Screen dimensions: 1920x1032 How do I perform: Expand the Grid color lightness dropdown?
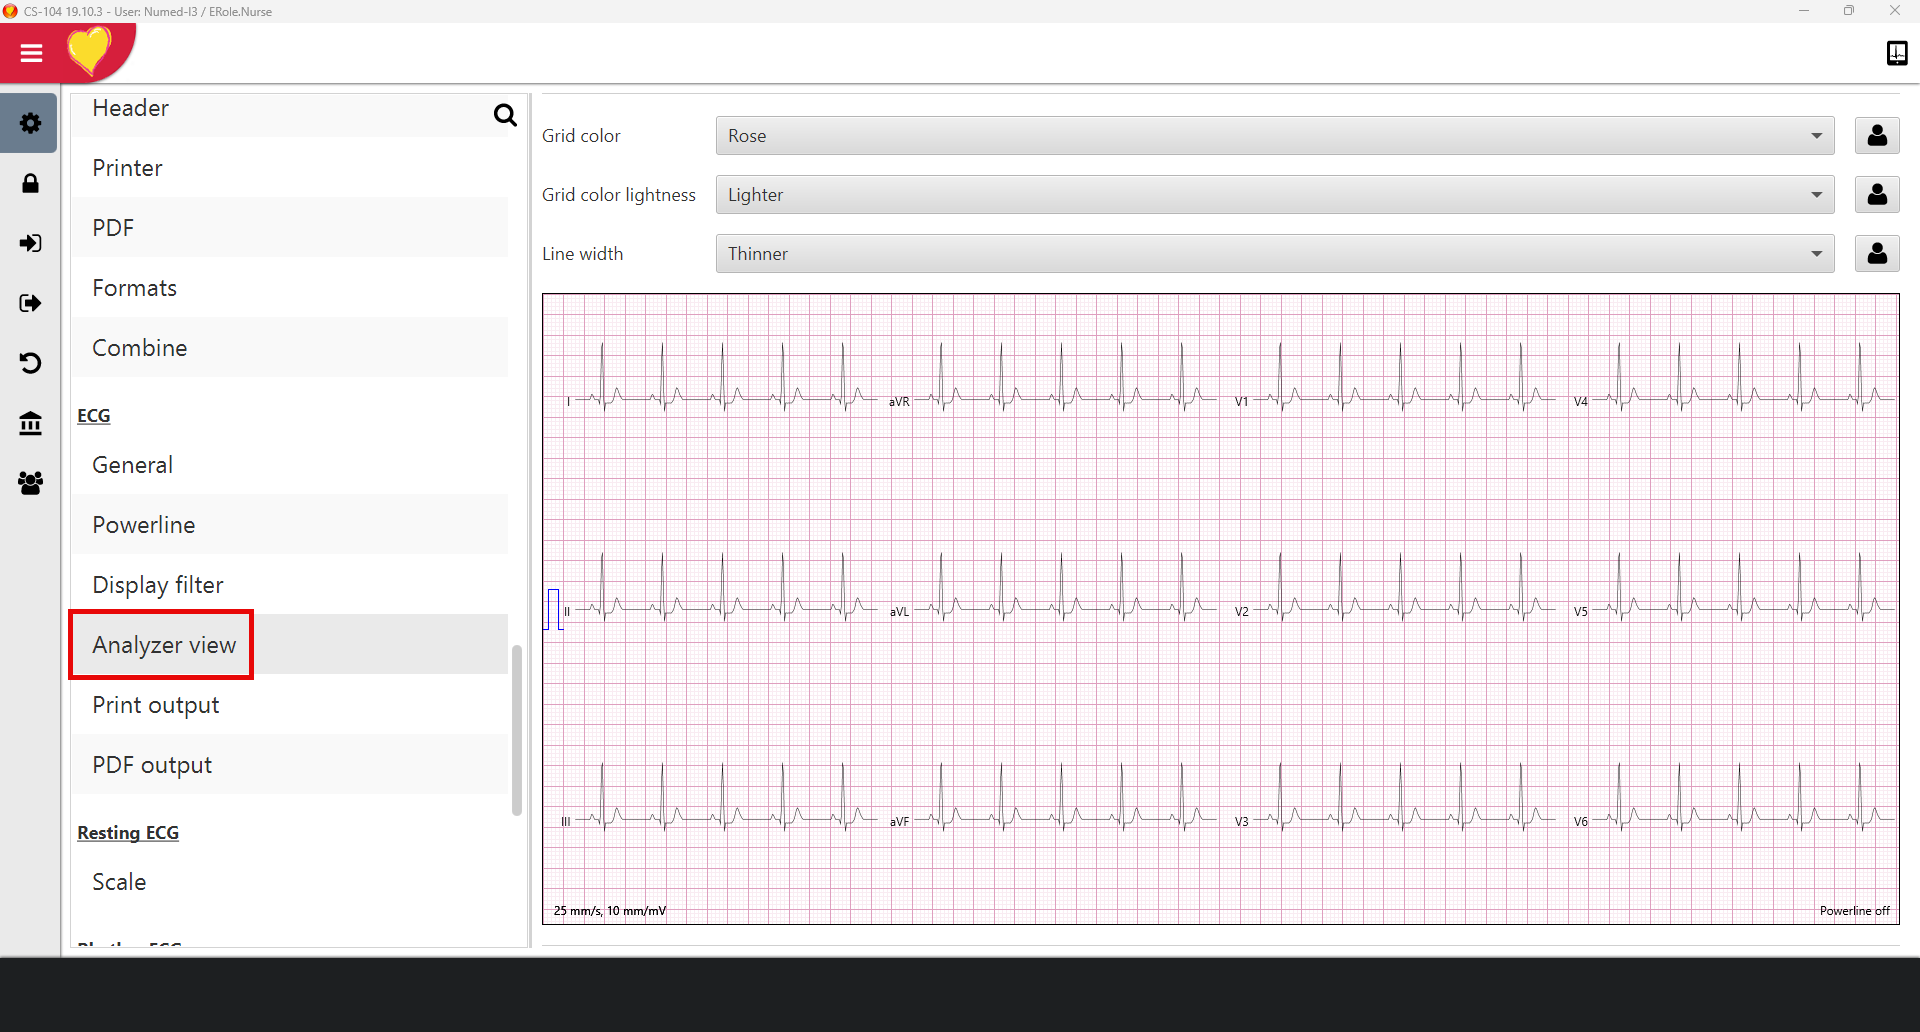click(x=1274, y=195)
